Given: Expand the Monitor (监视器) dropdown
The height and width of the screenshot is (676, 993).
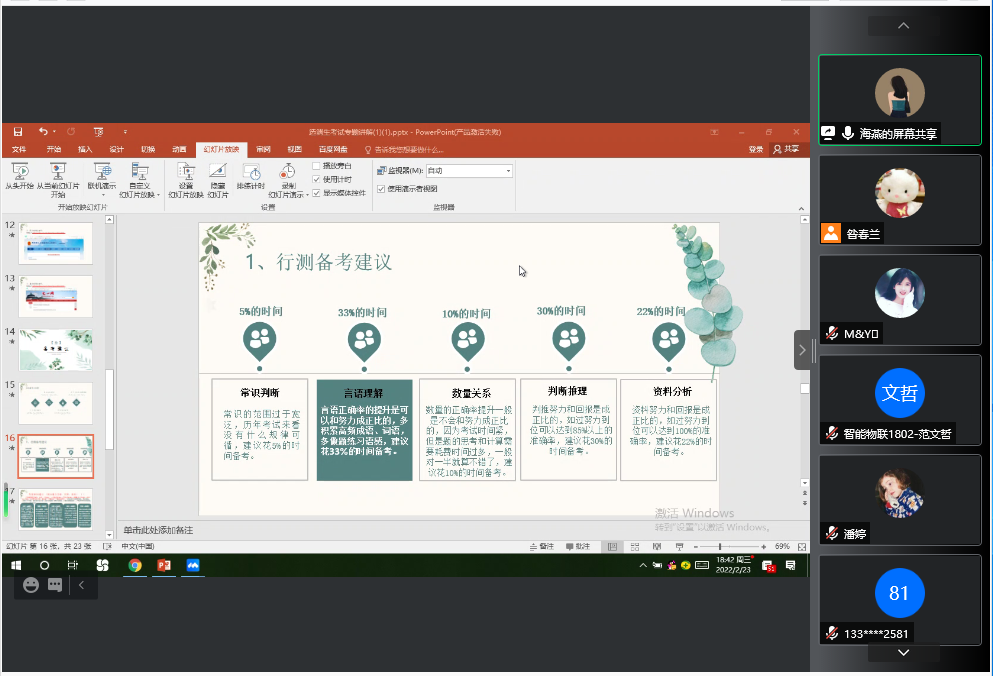Looking at the screenshot, I should (508, 171).
